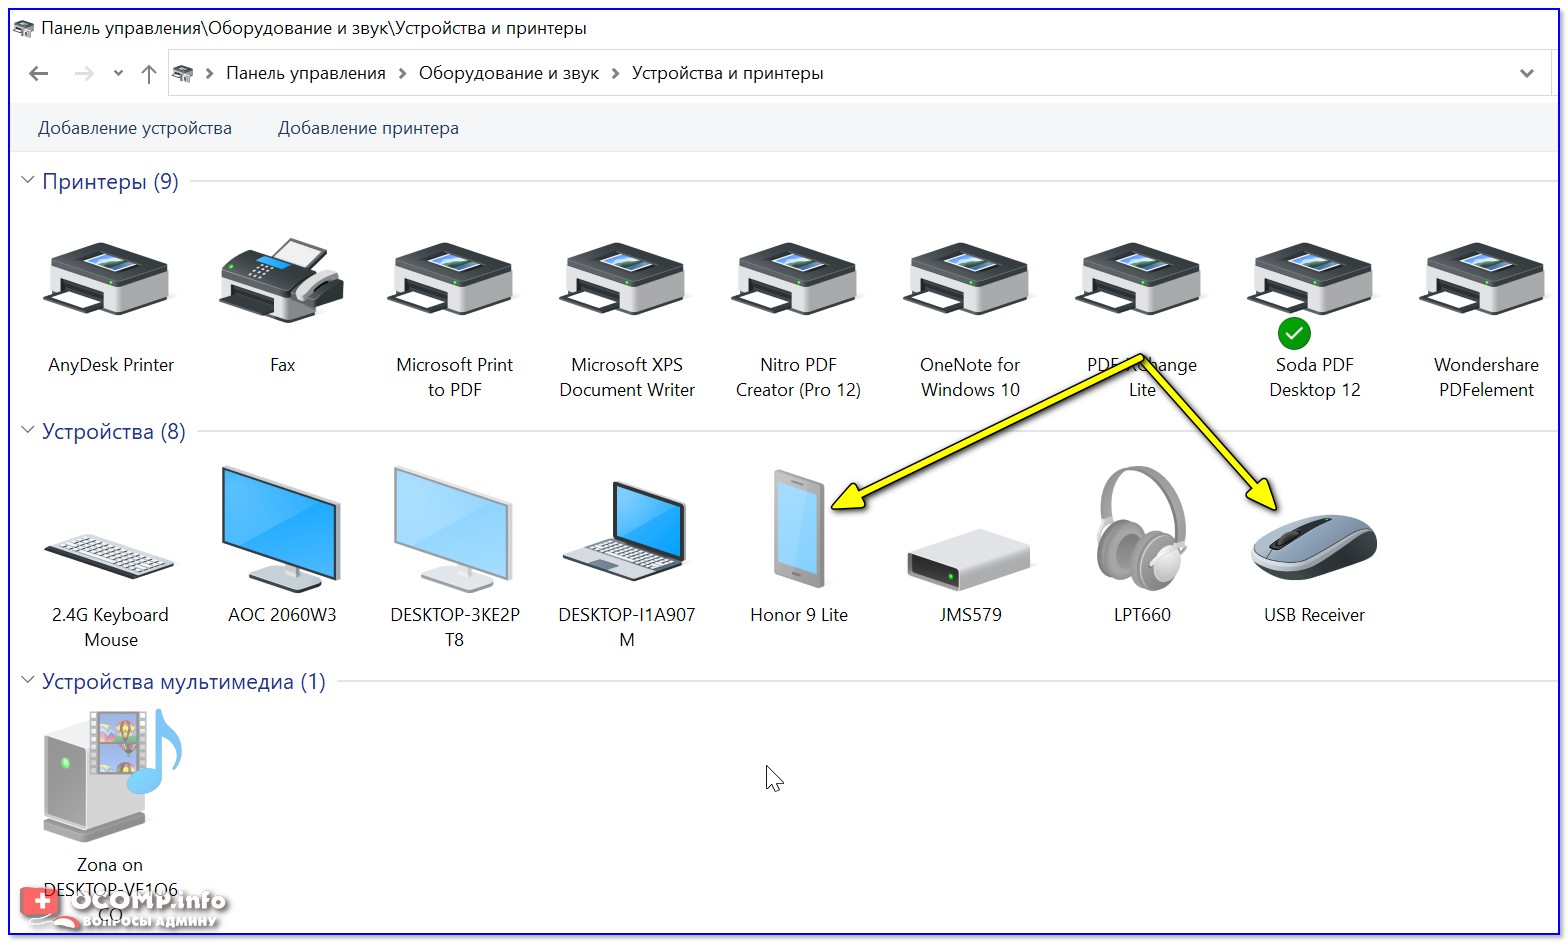
Task: Go to Оборудование и звук in breadcrumb
Action: coord(508,73)
